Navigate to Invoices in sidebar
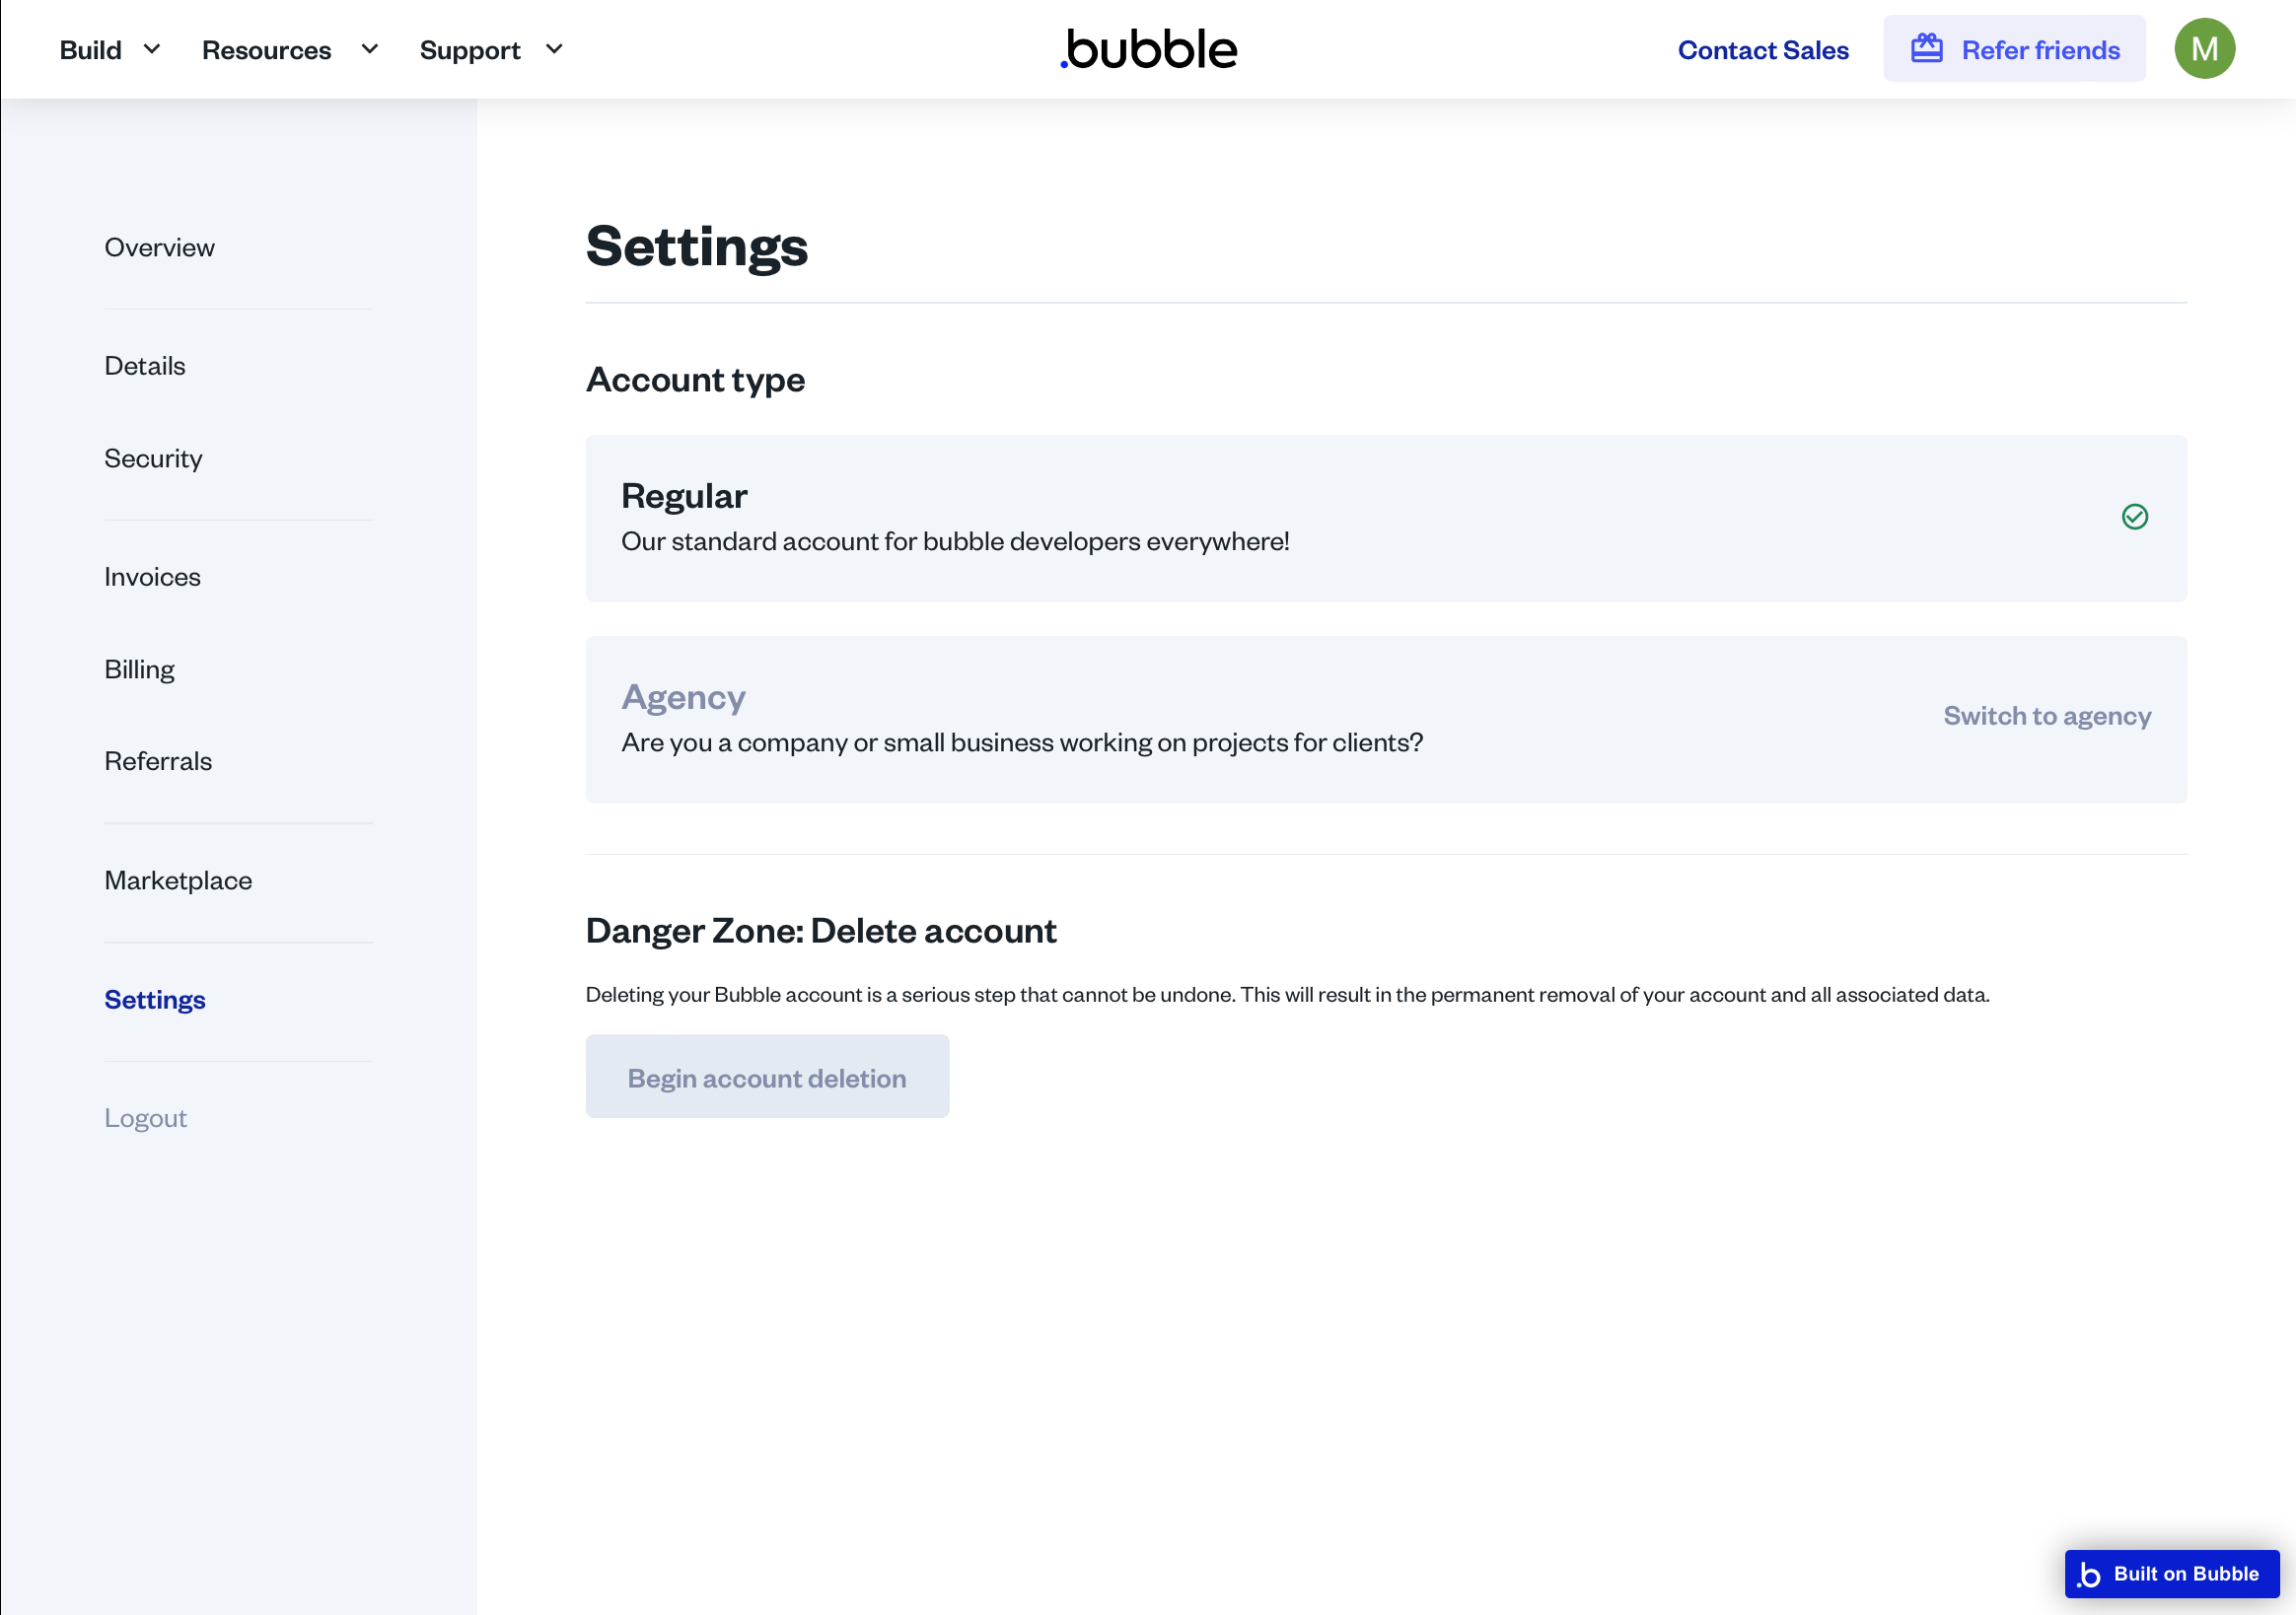The height and width of the screenshot is (1615, 2296). [x=152, y=577]
